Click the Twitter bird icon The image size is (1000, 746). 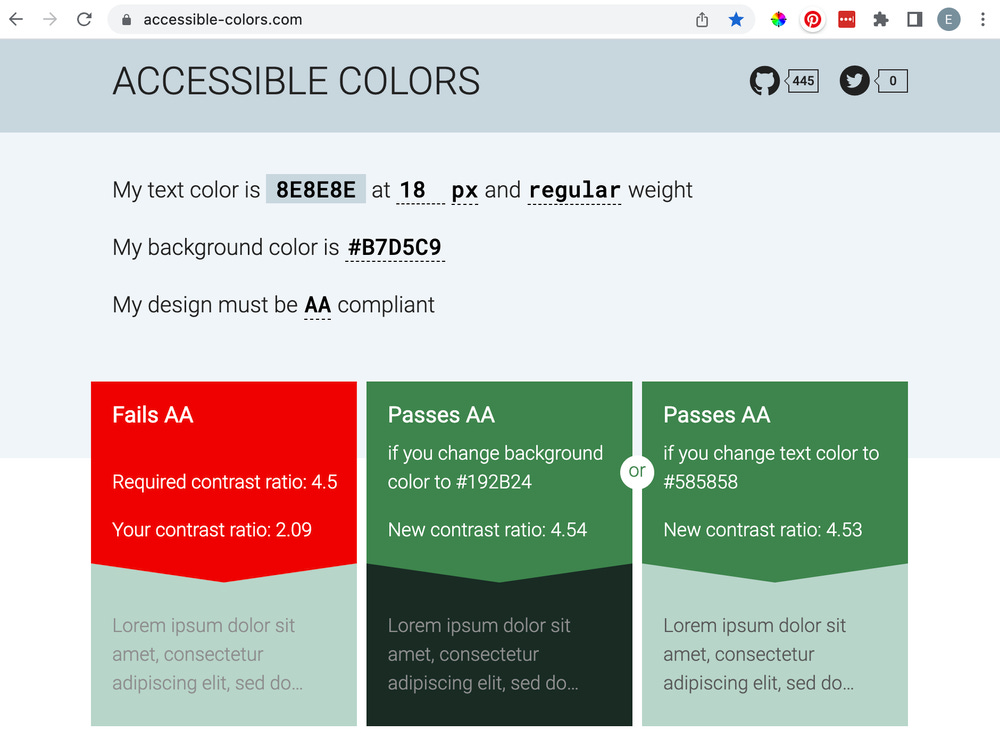[x=854, y=81]
